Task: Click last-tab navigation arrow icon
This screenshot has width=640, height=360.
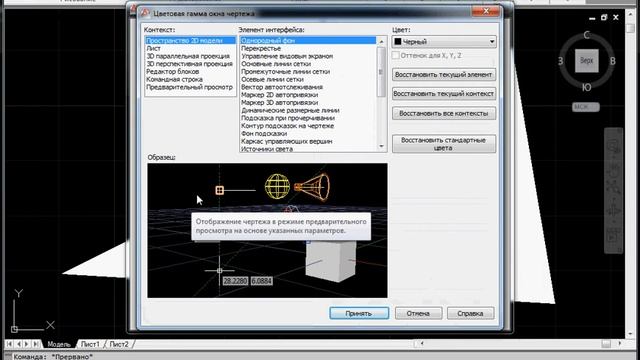Action: point(36,344)
